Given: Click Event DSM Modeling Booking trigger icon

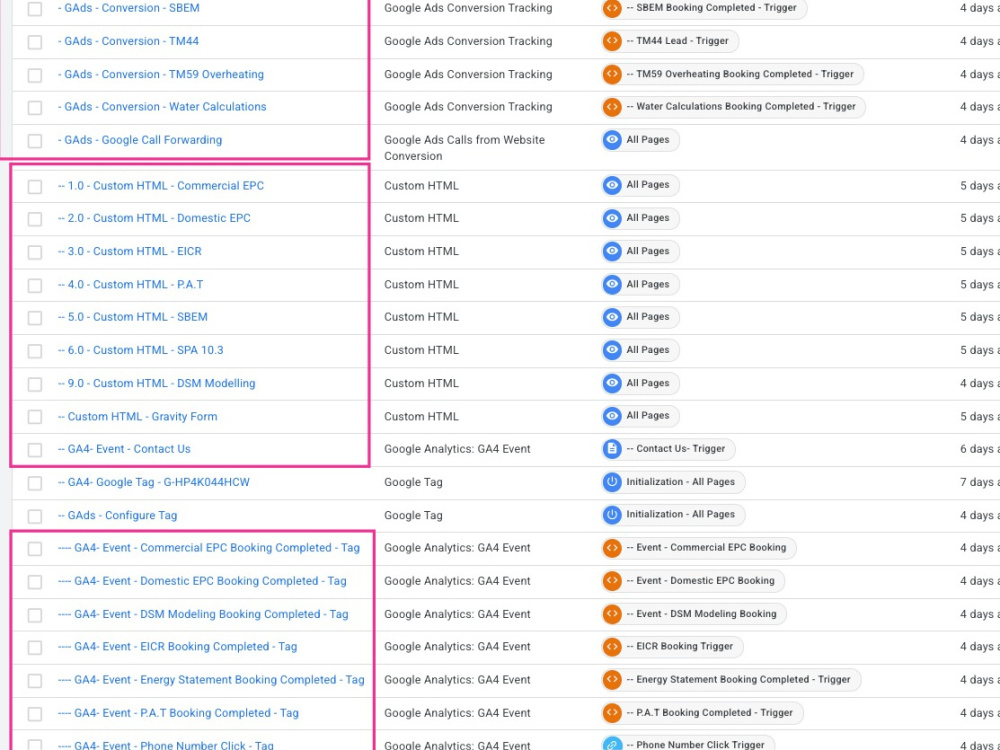Looking at the screenshot, I should [612, 614].
